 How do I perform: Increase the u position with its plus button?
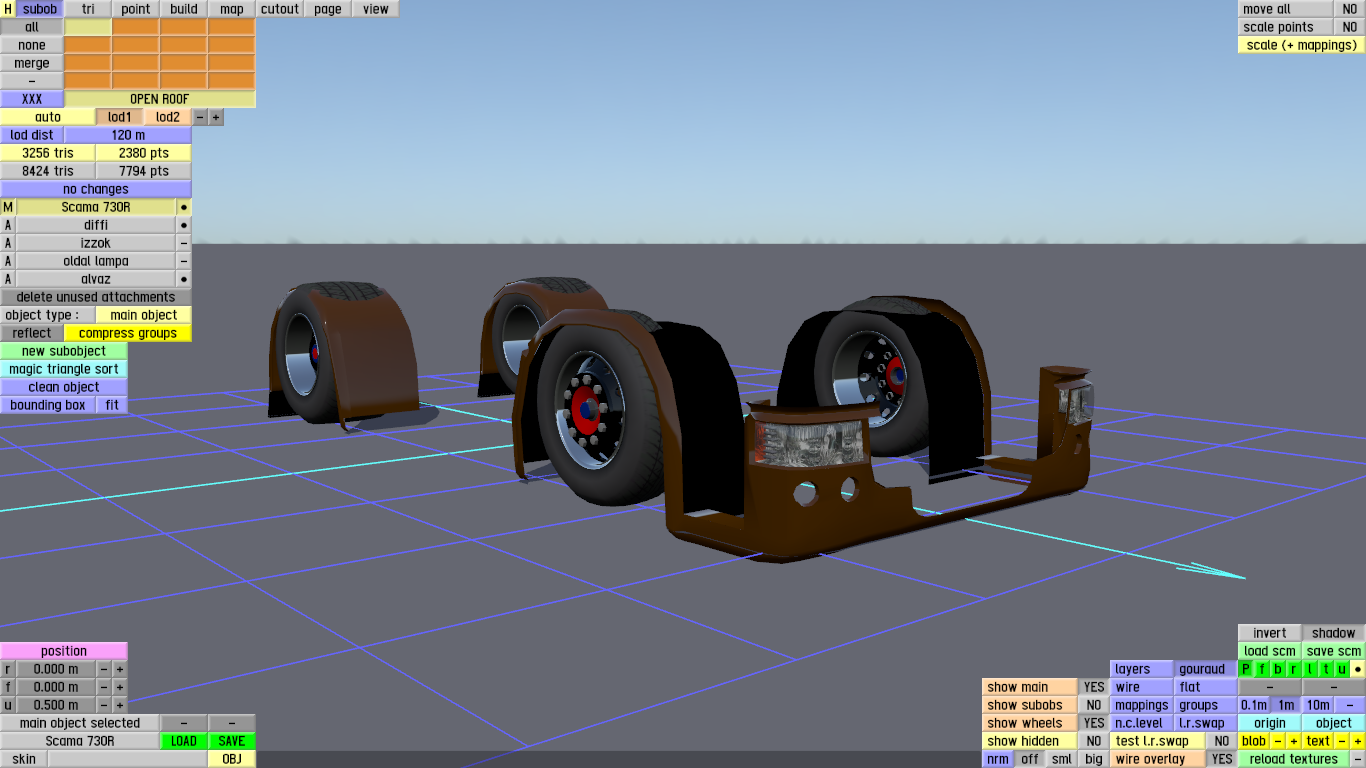tap(120, 705)
